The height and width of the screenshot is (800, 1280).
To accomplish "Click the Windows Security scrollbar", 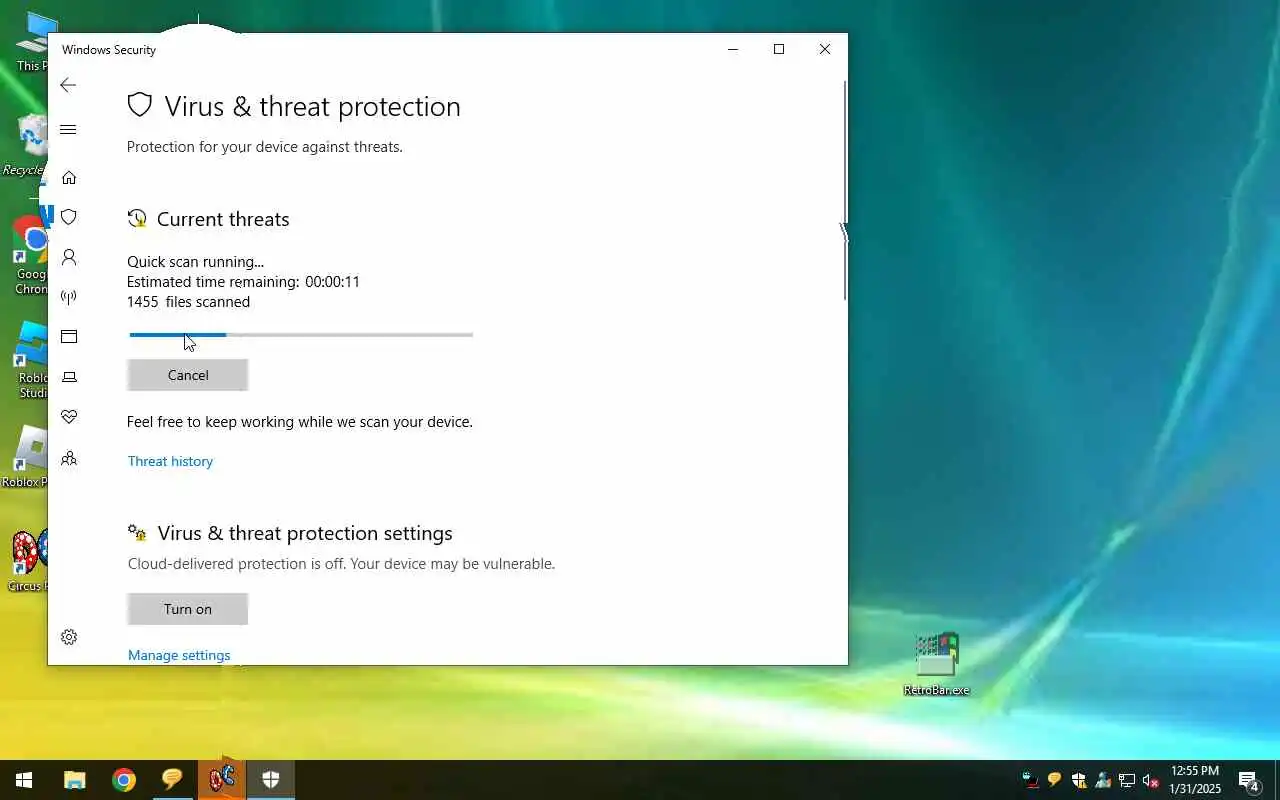I will click(x=844, y=190).
